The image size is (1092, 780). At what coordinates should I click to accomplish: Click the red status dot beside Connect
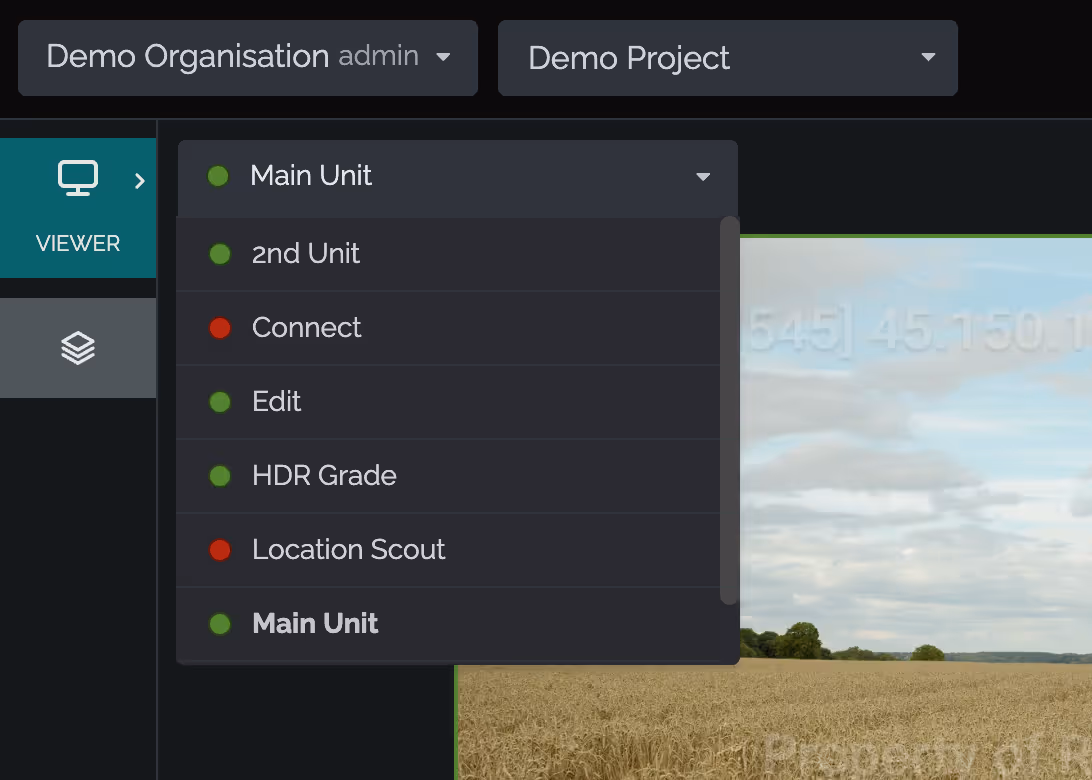tap(220, 328)
